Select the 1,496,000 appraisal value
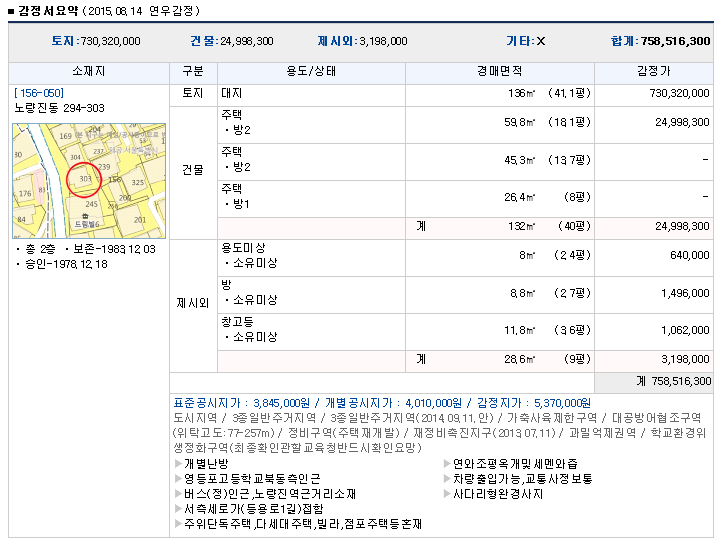 pos(685,293)
